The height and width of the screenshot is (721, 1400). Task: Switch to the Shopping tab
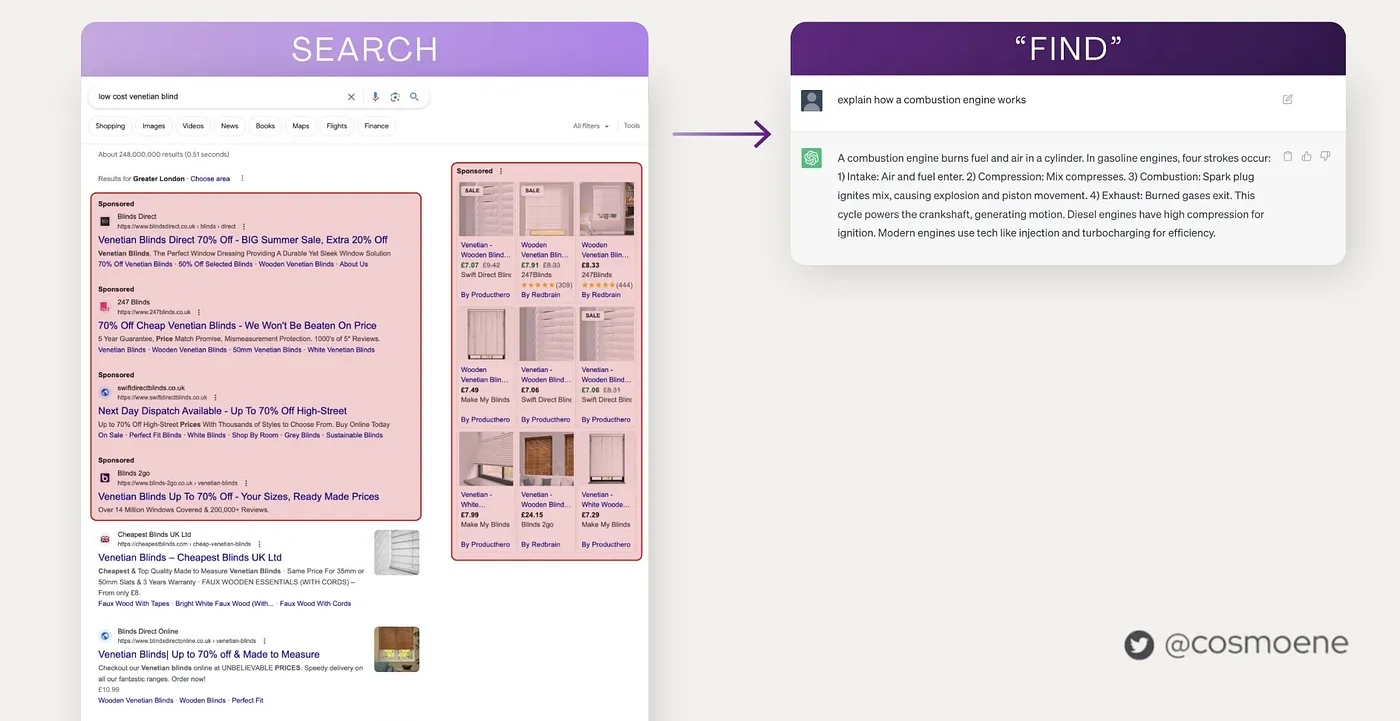click(x=110, y=126)
